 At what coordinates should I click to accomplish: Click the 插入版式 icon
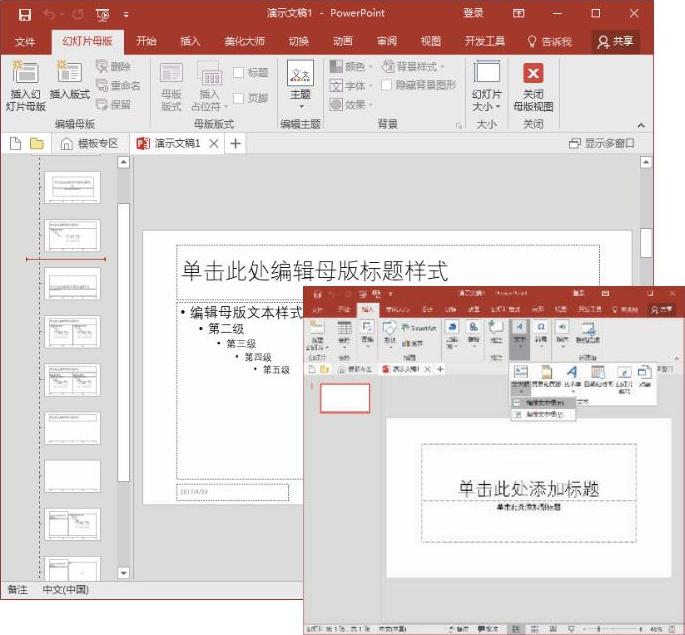69,79
